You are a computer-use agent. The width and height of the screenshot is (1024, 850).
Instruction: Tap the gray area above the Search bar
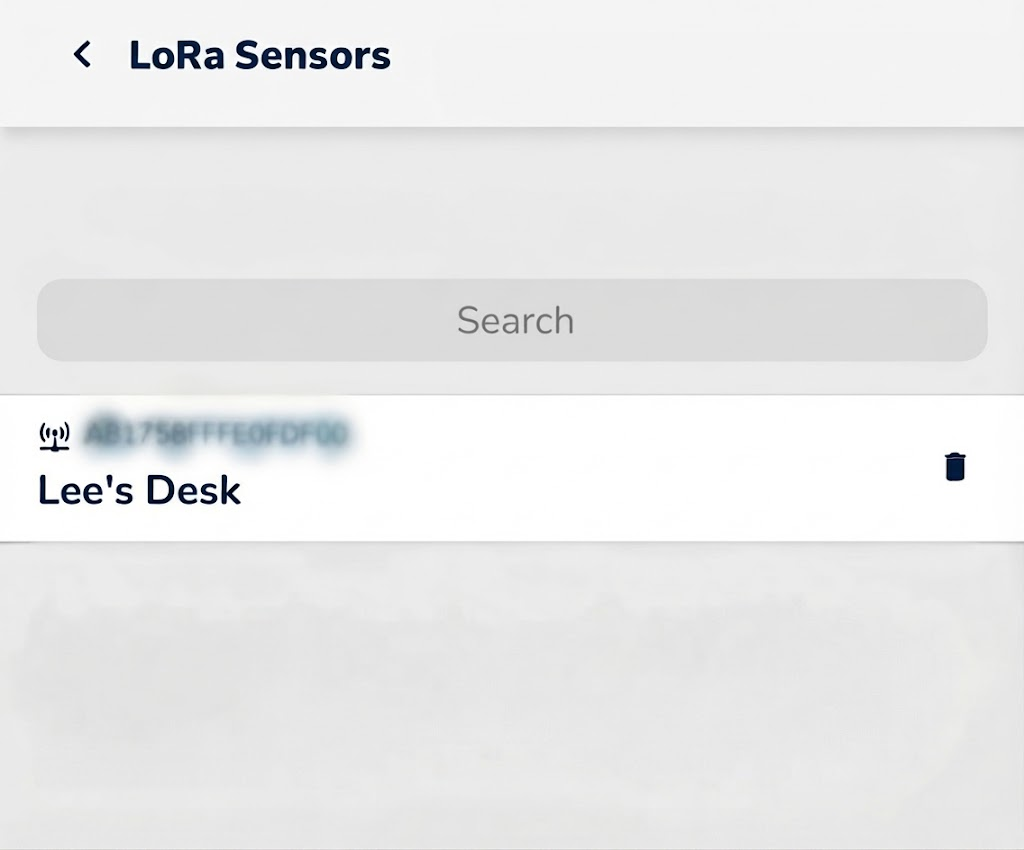[x=512, y=202]
